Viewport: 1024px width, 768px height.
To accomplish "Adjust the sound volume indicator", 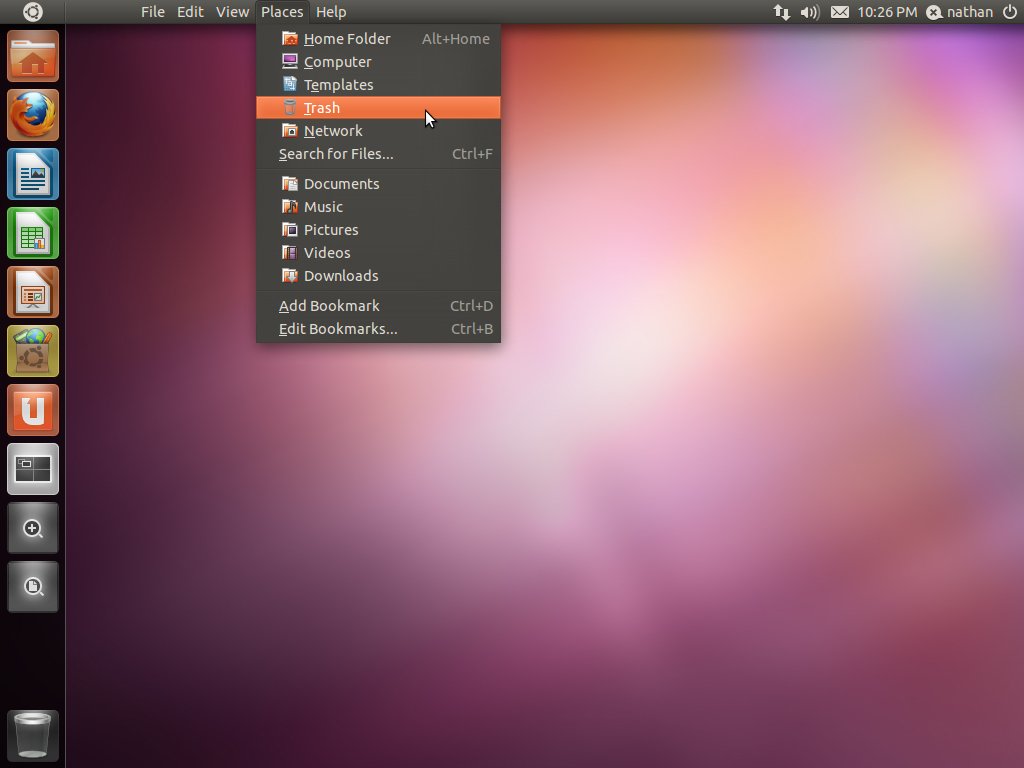I will 810,12.
